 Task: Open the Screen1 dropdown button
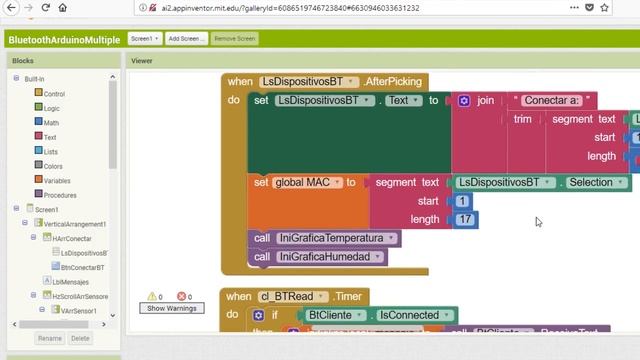pos(144,39)
